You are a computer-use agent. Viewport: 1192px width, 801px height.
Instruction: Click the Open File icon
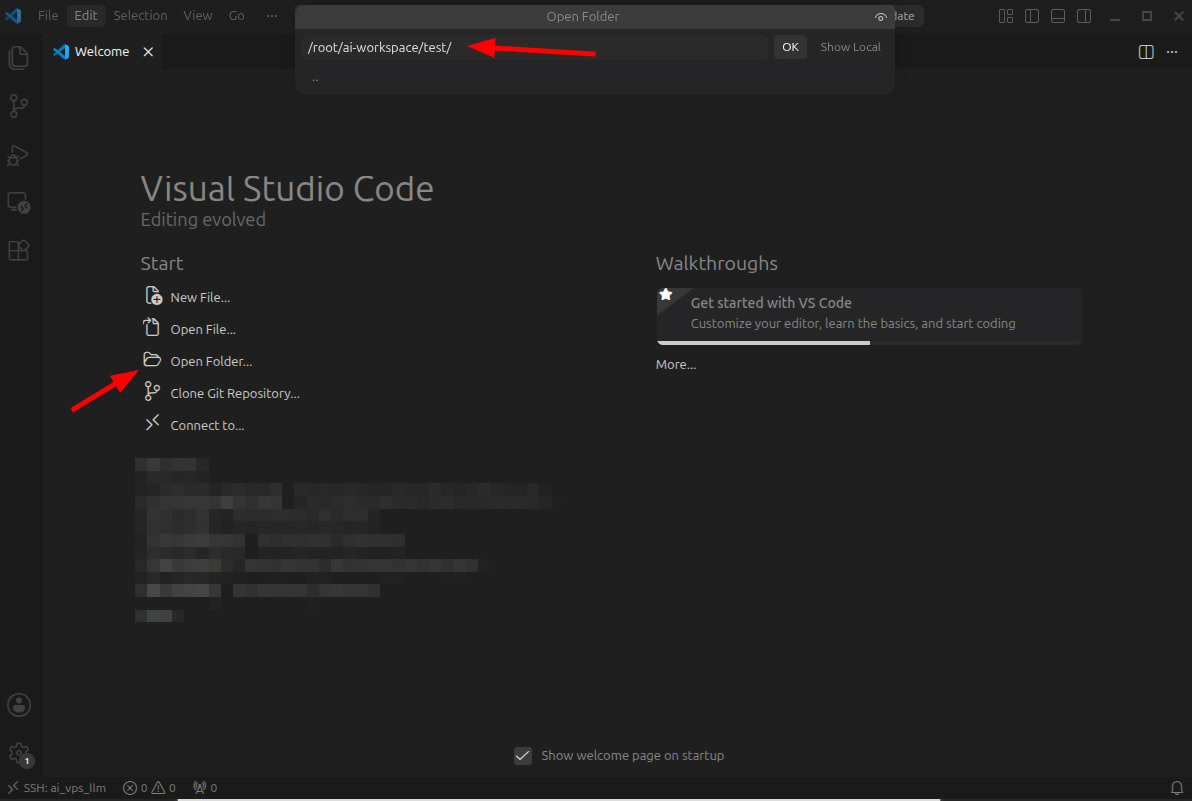pos(152,328)
